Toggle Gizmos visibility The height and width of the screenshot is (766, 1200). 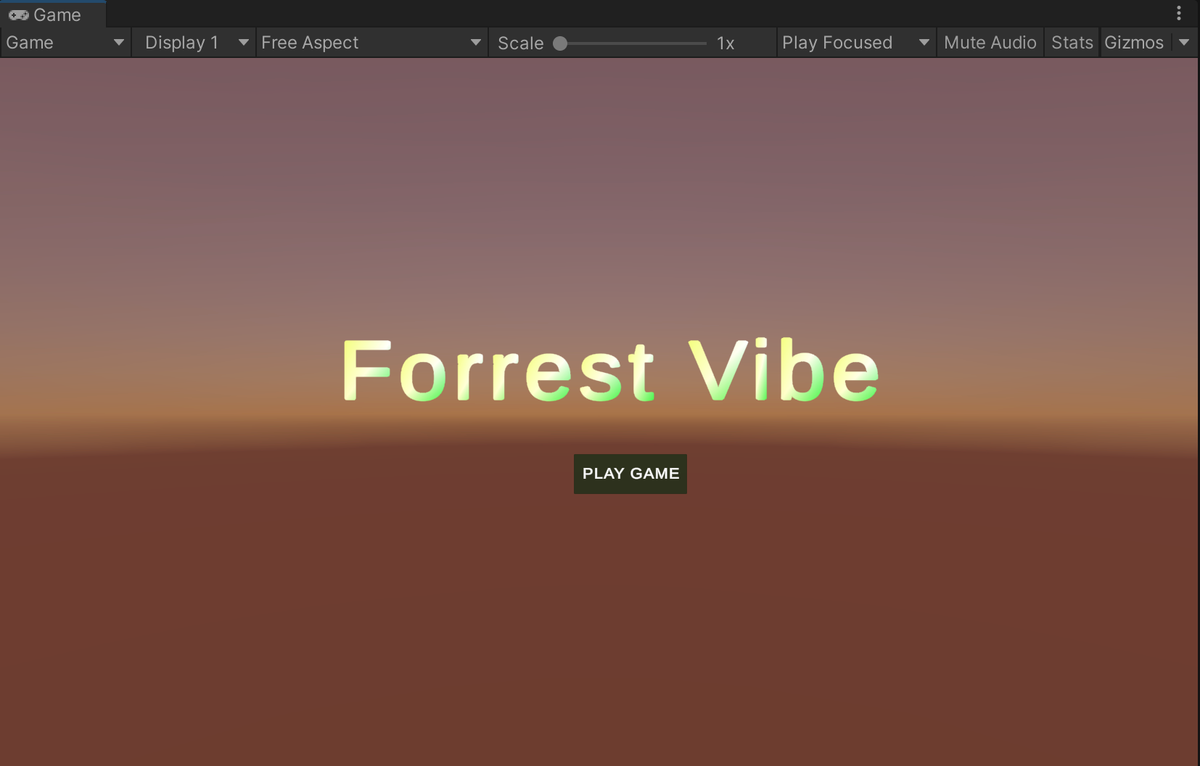(1134, 43)
